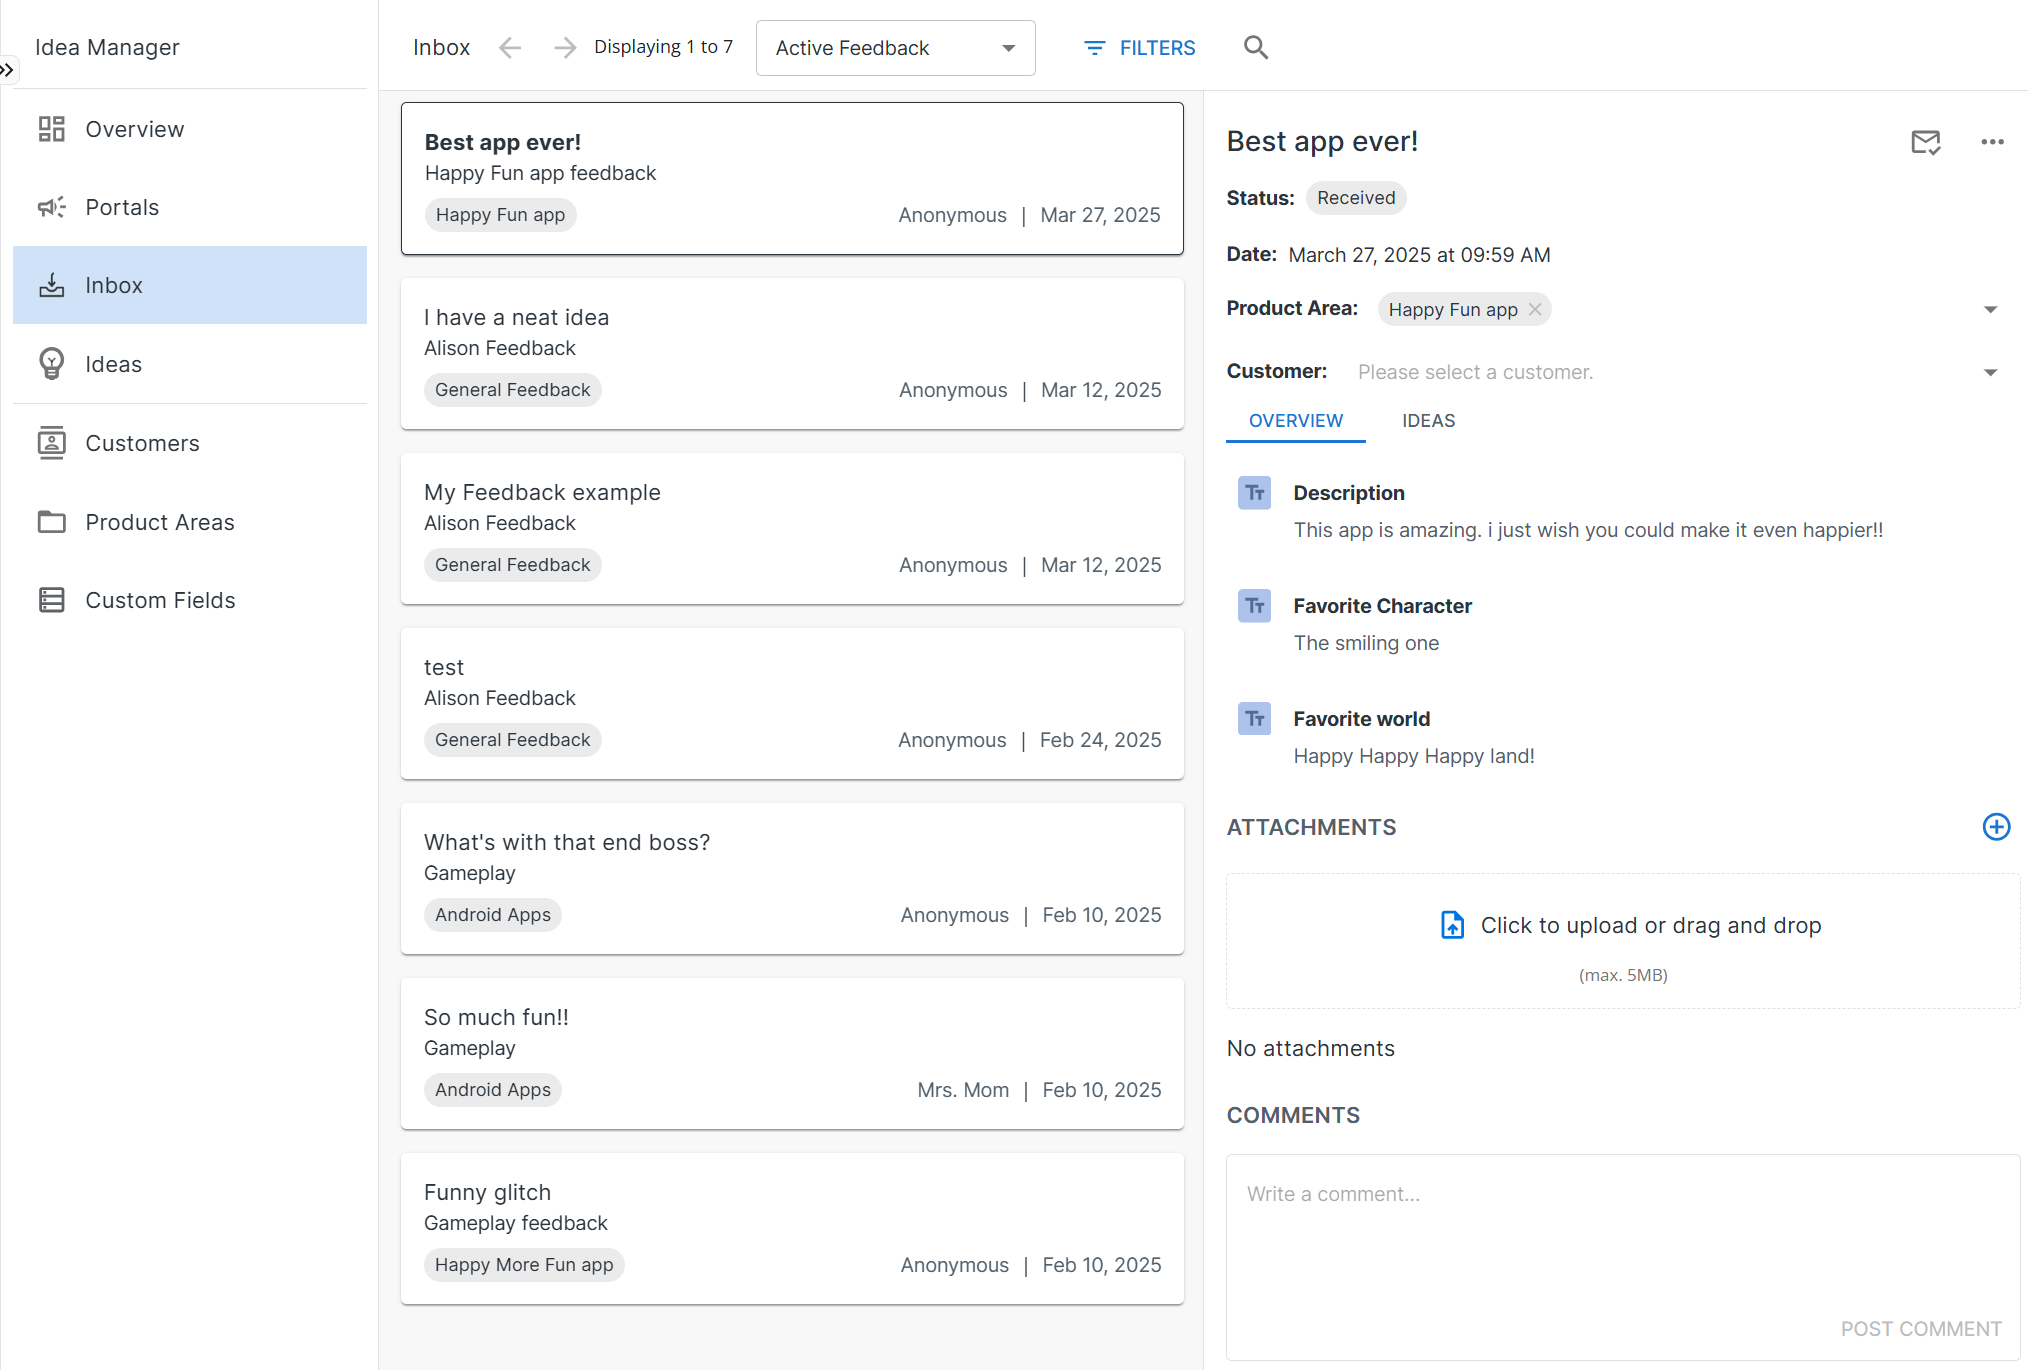
Task: Click POST COMMENT to submit
Action: click(1921, 1328)
